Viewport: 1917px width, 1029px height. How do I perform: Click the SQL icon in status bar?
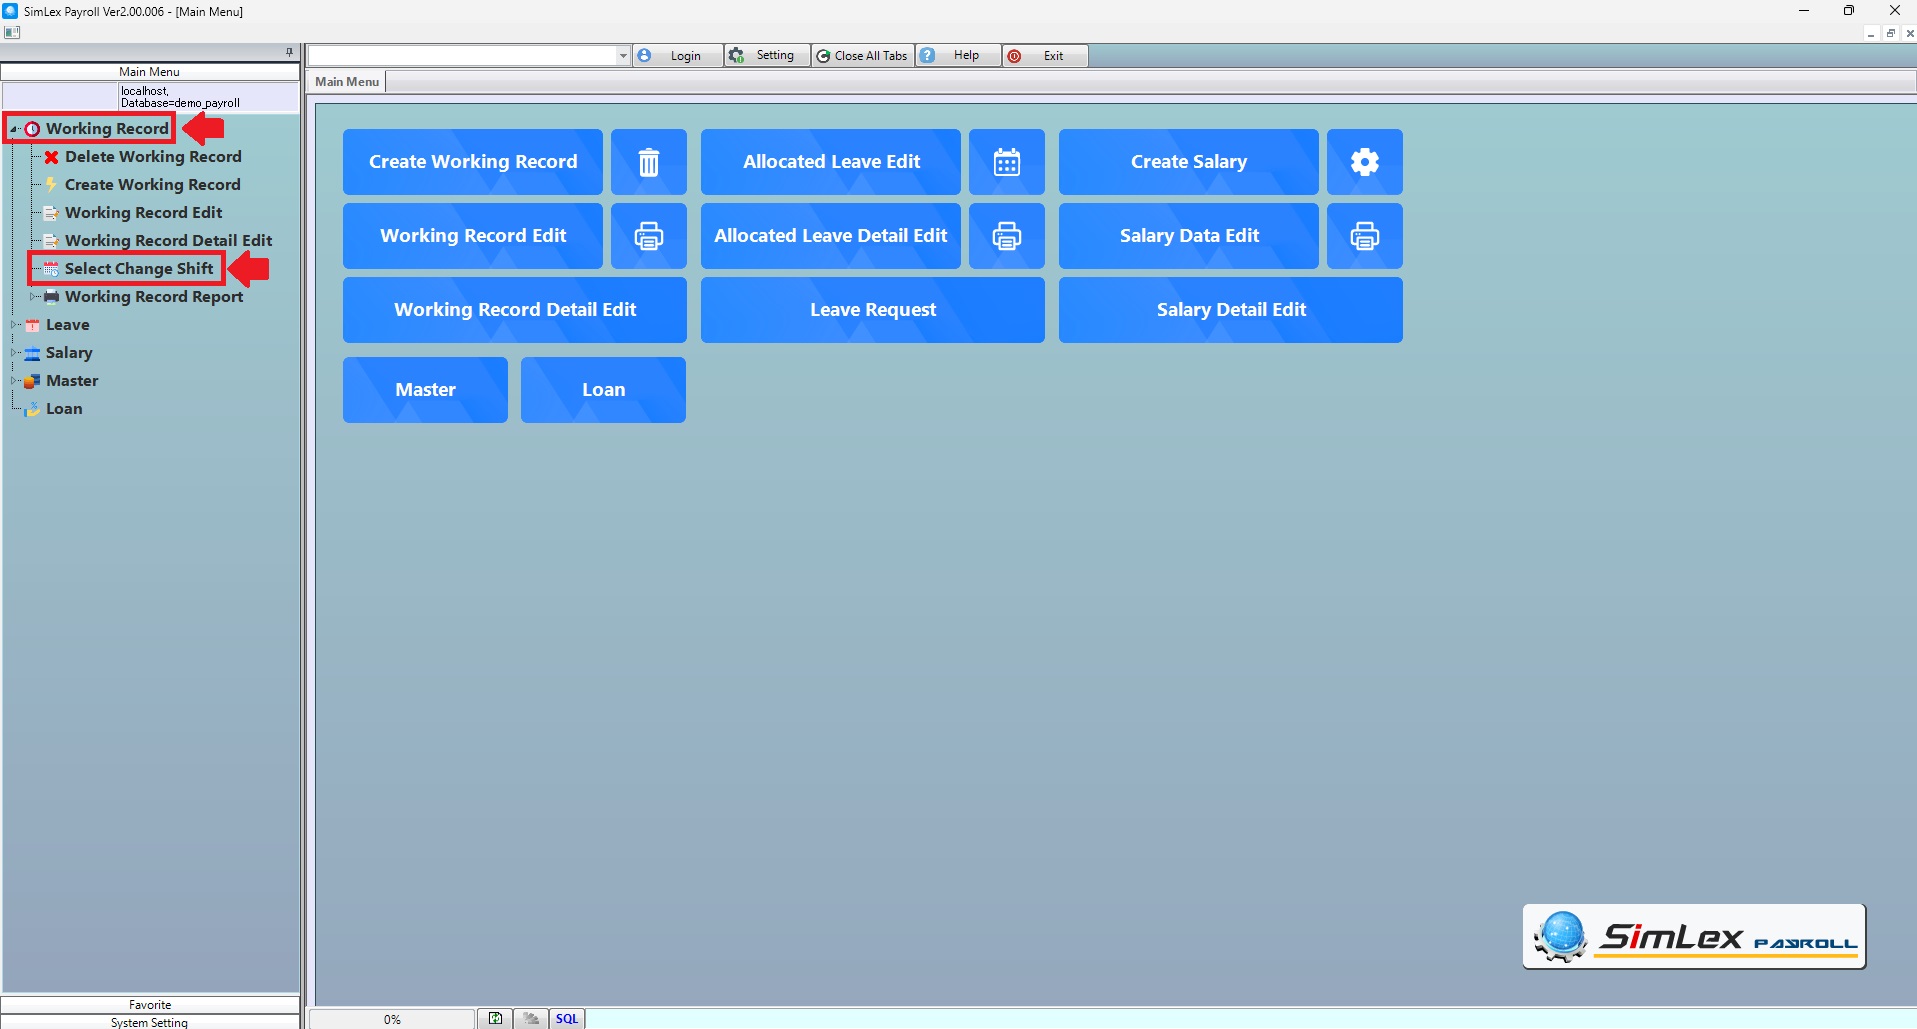pyautogui.click(x=567, y=1019)
